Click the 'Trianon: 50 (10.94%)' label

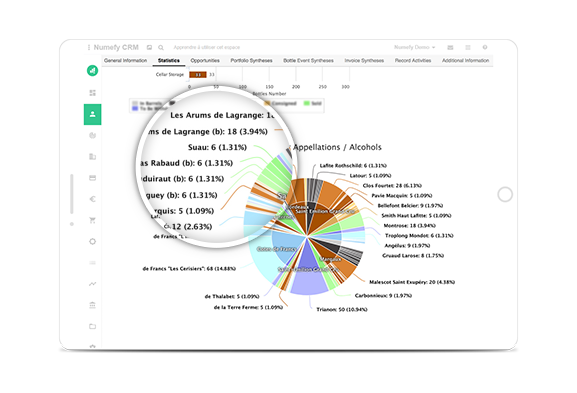click(342, 309)
